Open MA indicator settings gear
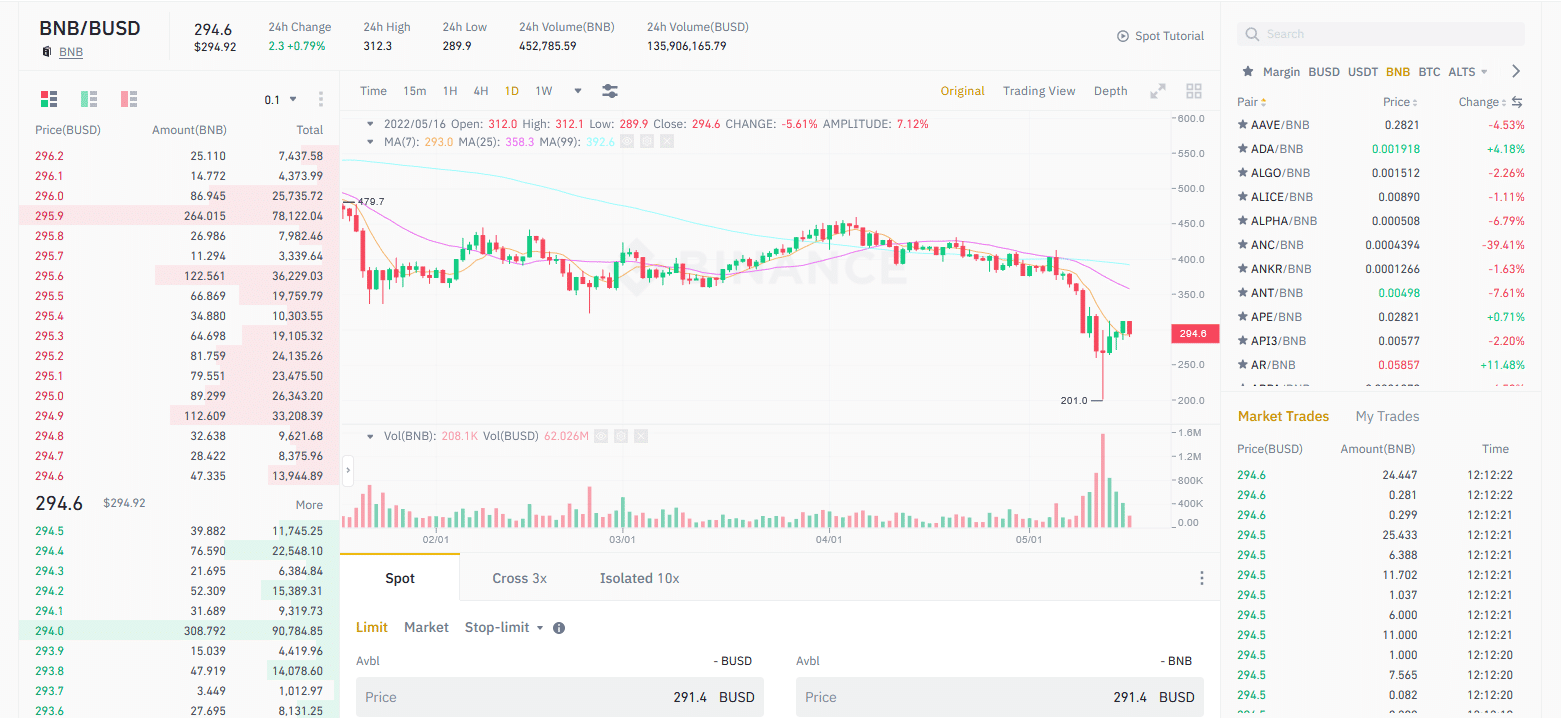Image resolution: width=1561 pixels, height=718 pixels. click(x=647, y=142)
